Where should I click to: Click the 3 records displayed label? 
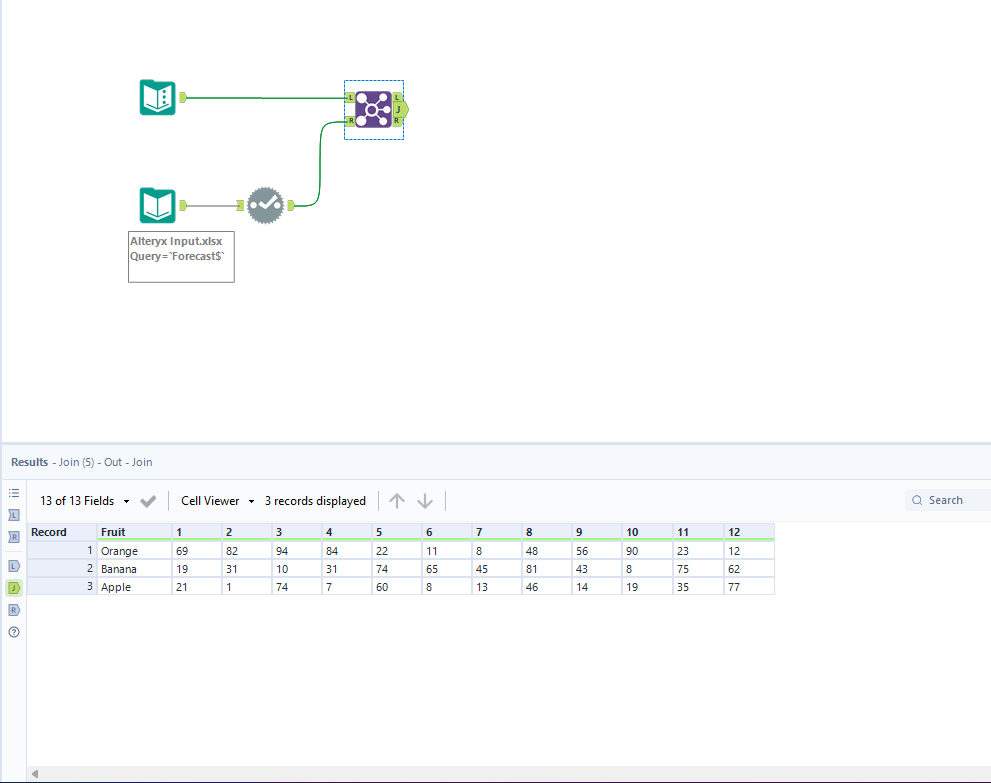315,501
